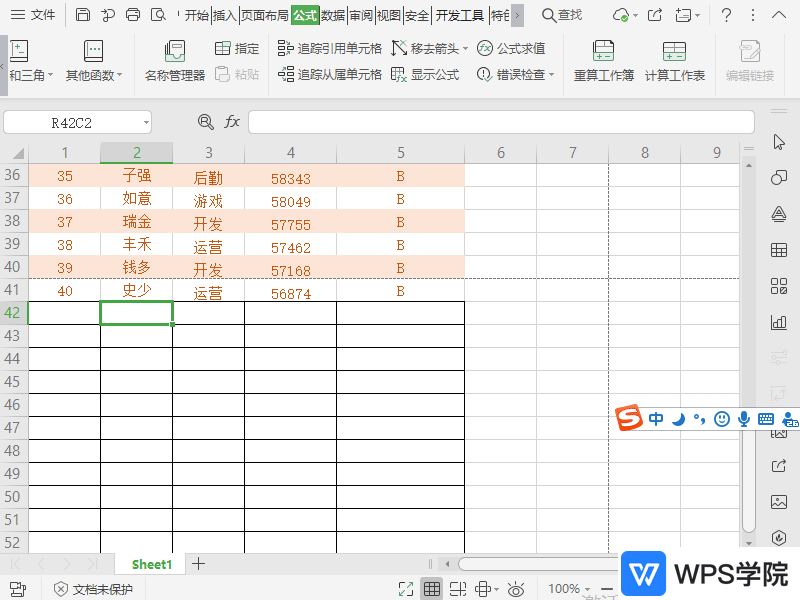Click the Recalculate Workbook (重算工作簿) icon

tap(603, 61)
